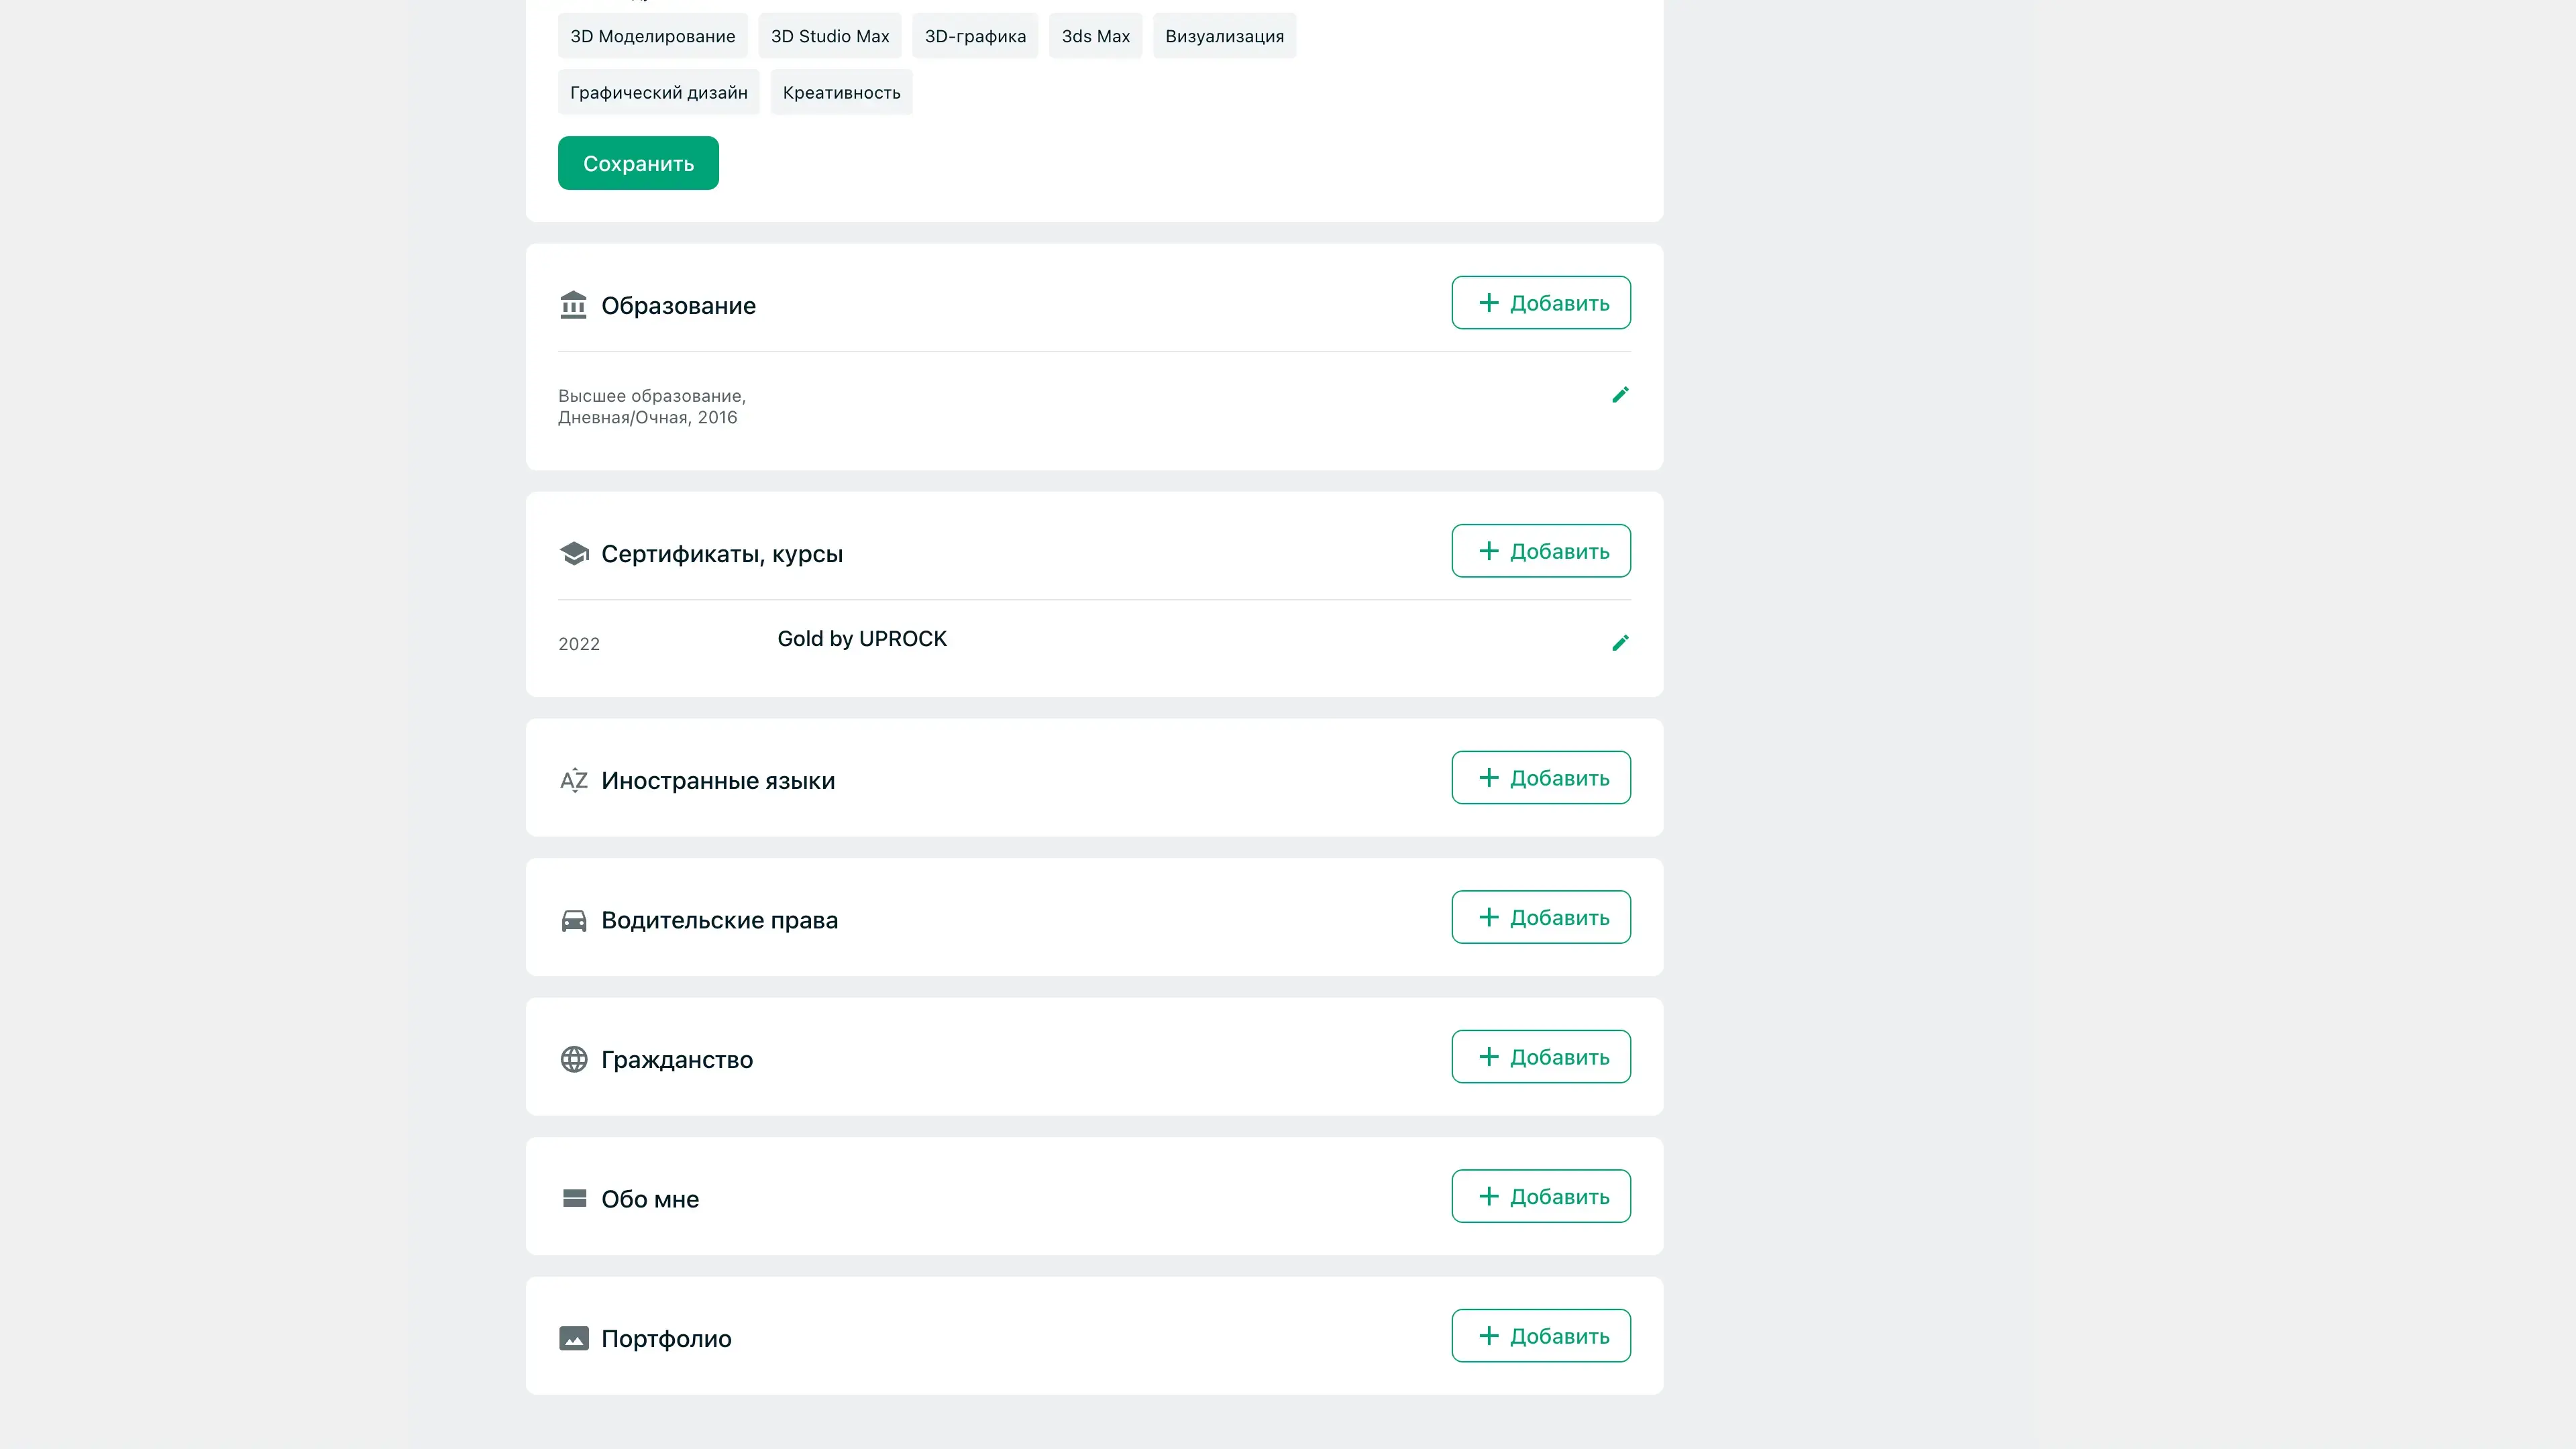Add a portfolio item
Screen dimensions: 2576x1449
tap(1540, 1336)
